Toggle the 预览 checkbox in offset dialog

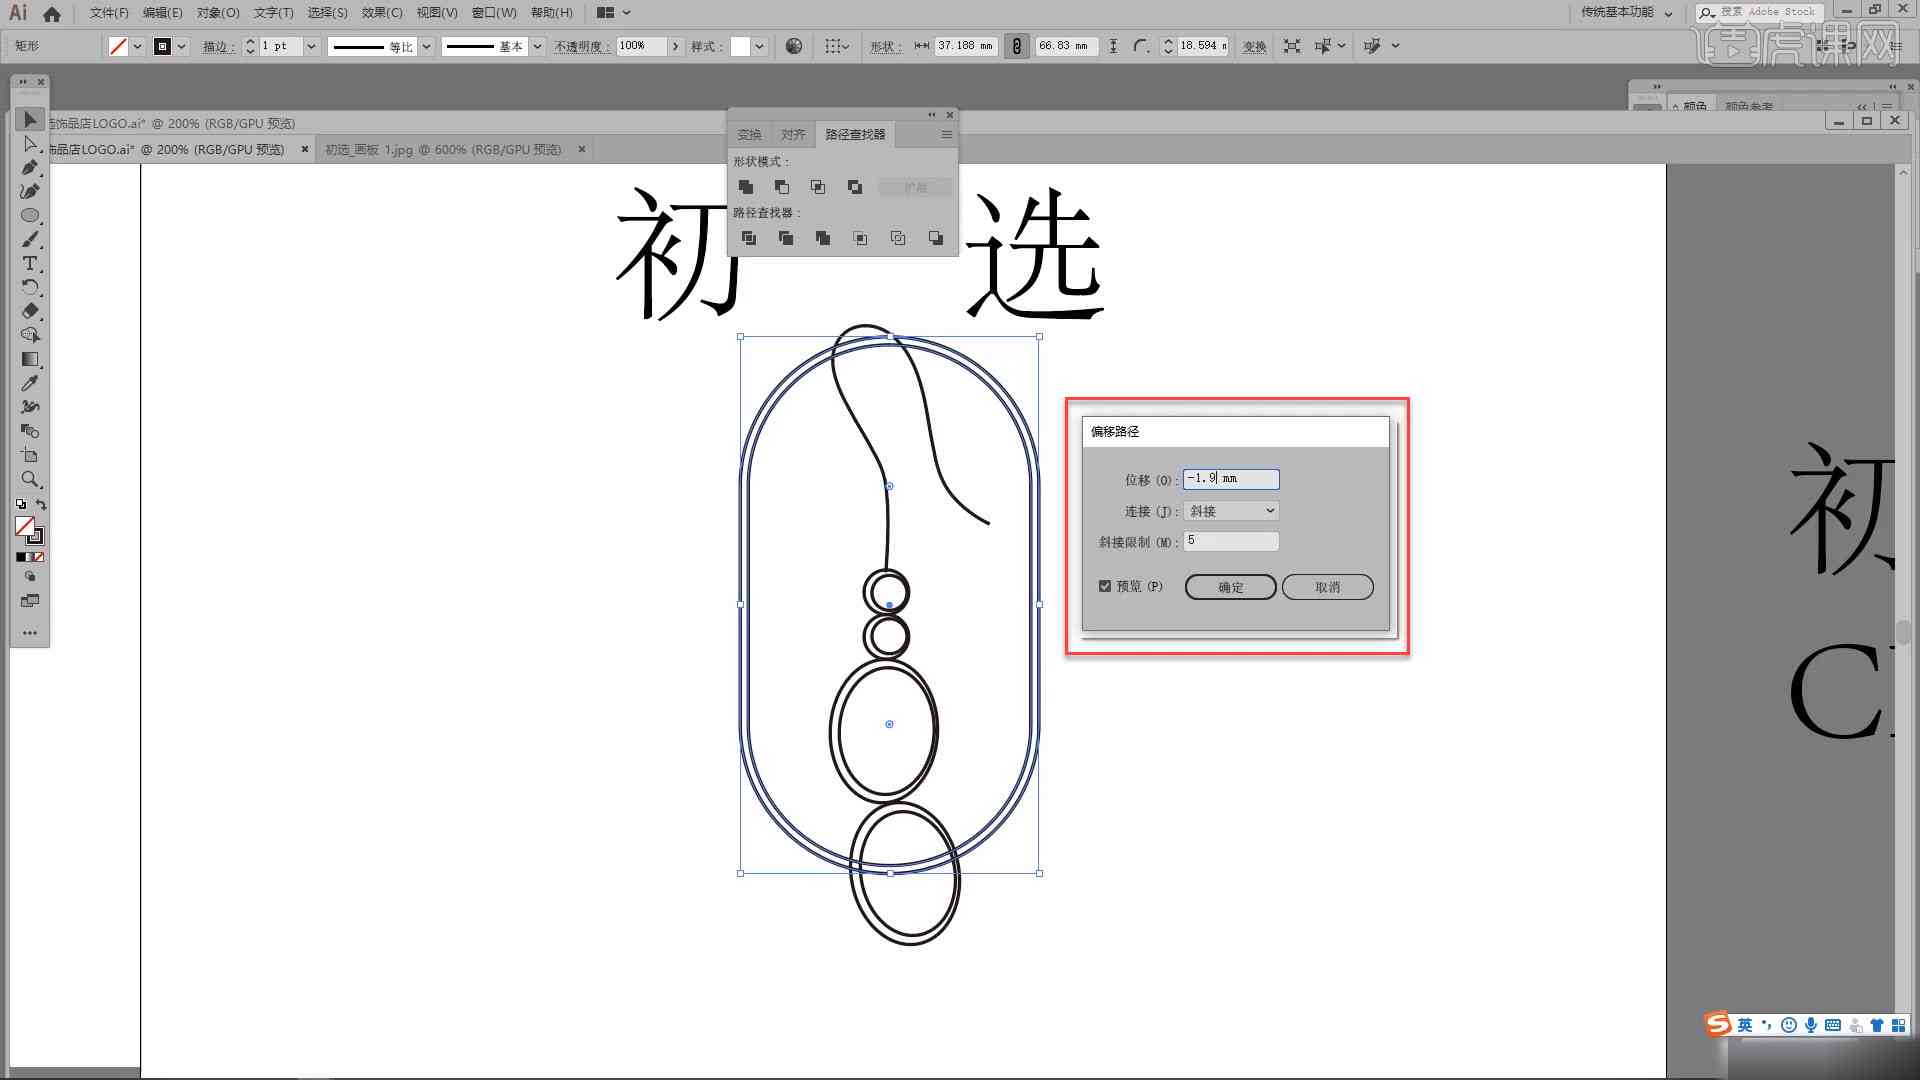pos(1106,585)
